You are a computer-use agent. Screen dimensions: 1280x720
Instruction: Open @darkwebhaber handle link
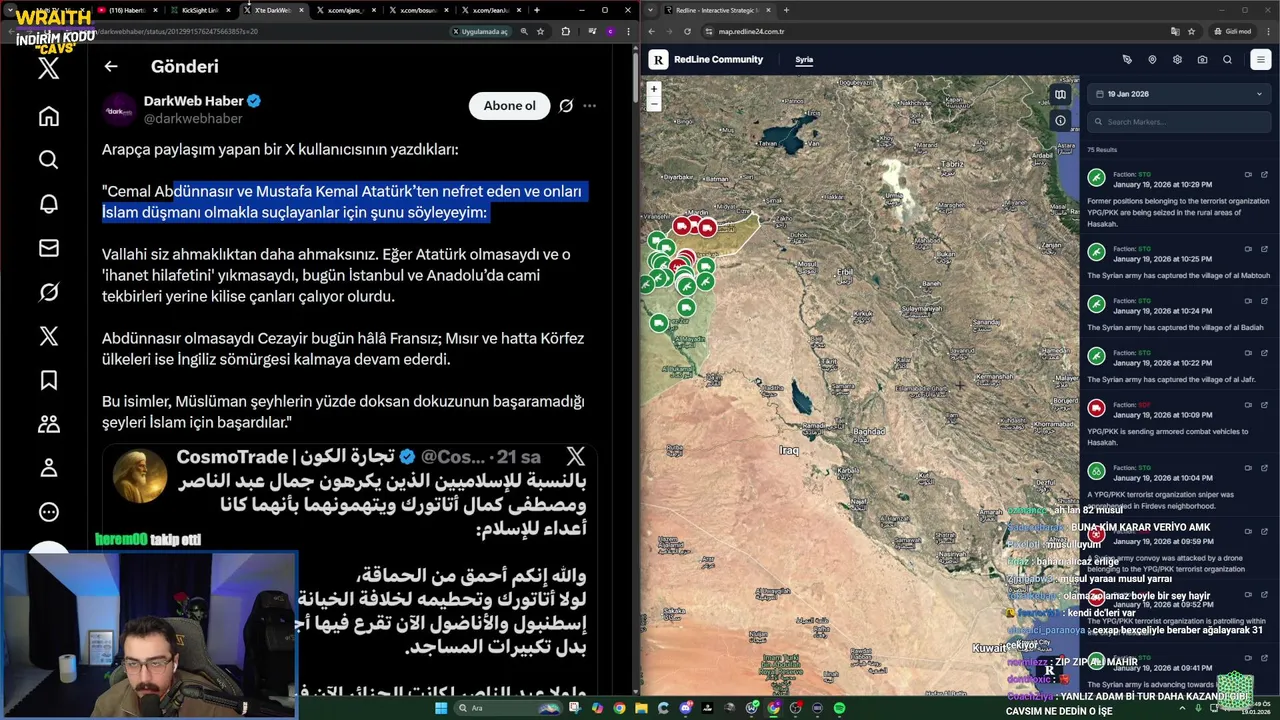[x=193, y=119]
